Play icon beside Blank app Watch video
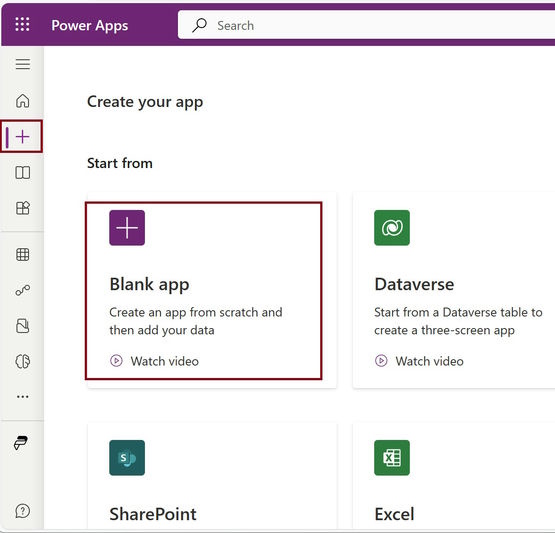The height and width of the screenshot is (533, 555). pyautogui.click(x=116, y=361)
